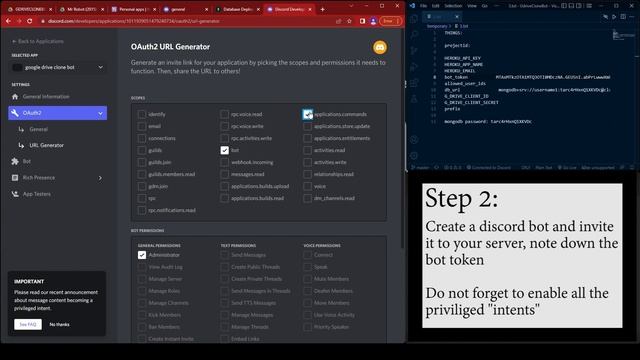The height and width of the screenshot is (360, 640).
Task: Uncheck the bot scope checkbox
Action: coord(224,150)
